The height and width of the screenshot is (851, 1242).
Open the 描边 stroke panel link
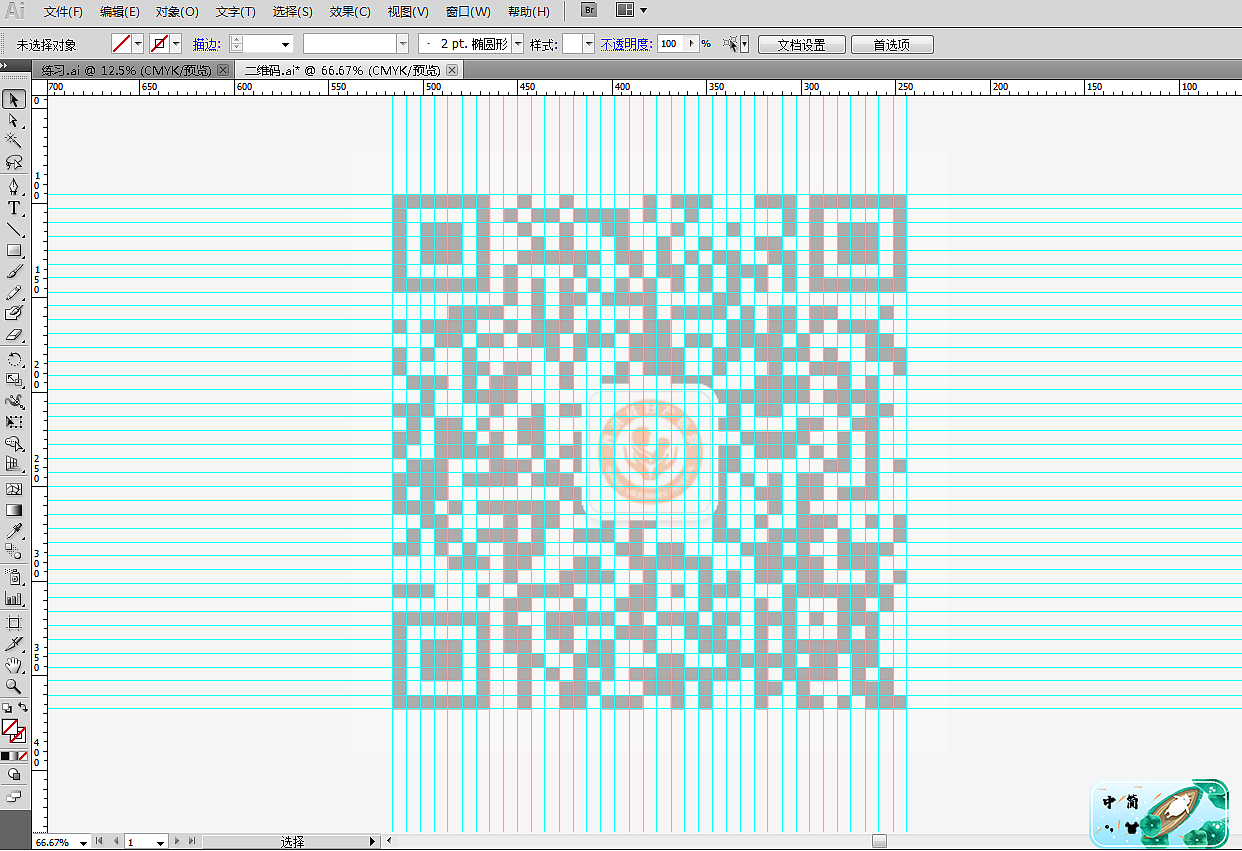[206, 44]
